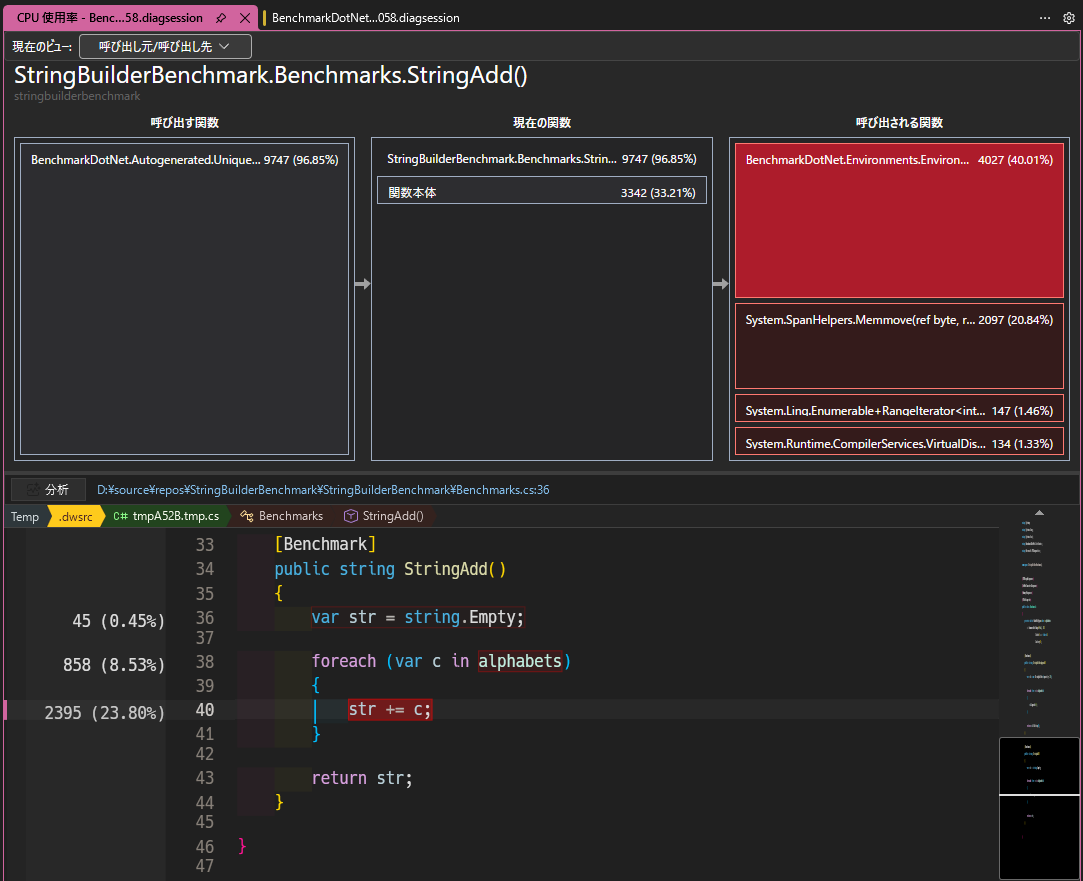Click the StringAdd method cube icon
Viewport: 1083px width, 881px height.
[350, 516]
